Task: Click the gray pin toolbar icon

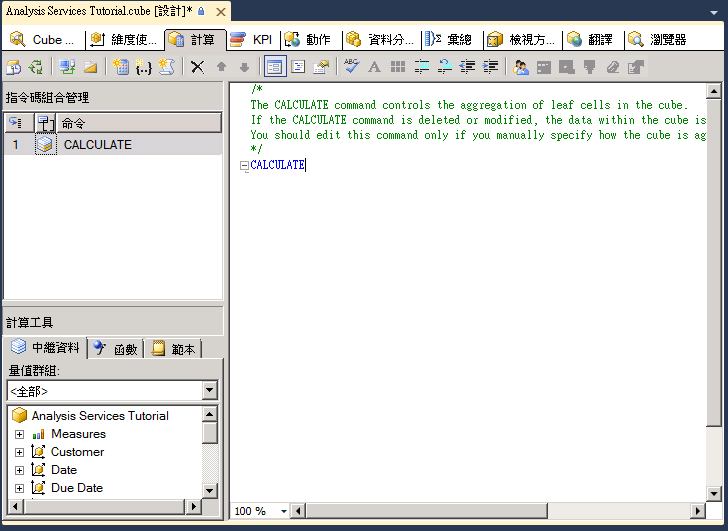Action: coord(590,67)
